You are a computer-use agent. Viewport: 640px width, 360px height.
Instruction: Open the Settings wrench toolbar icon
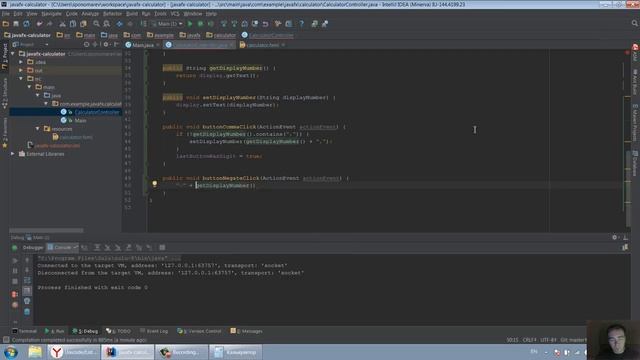278,24
